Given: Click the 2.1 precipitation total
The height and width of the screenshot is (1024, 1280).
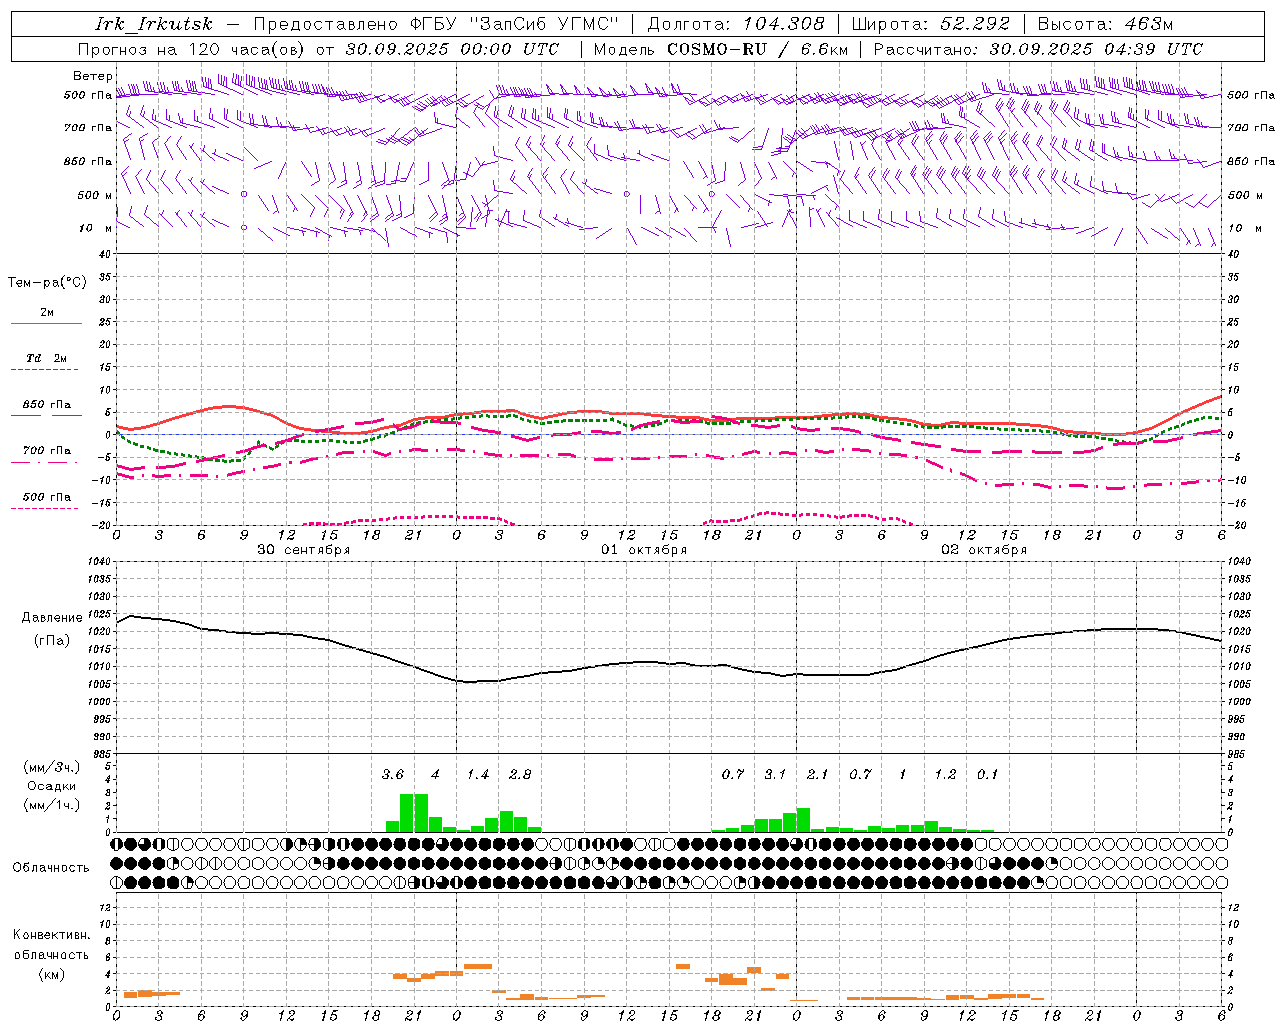Looking at the screenshot, I should coord(818,774).
